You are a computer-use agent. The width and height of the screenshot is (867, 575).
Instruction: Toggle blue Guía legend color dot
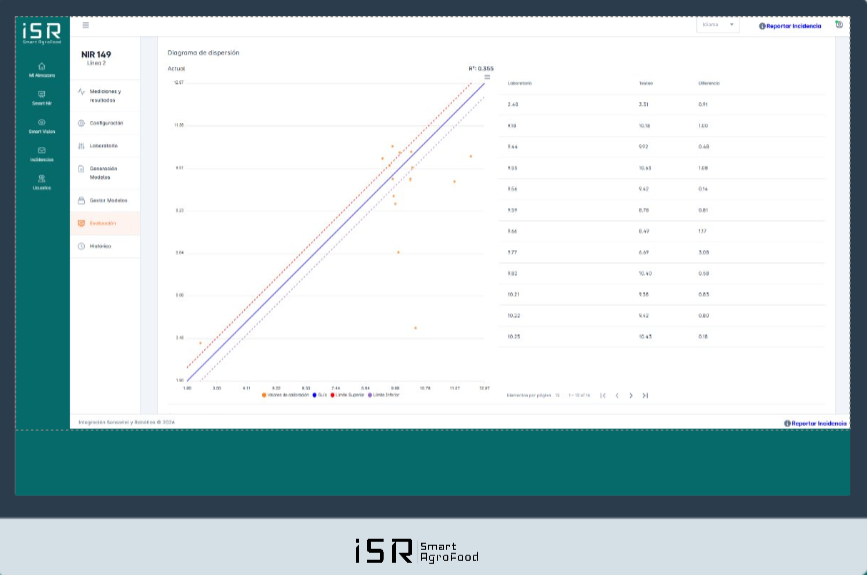pos(315,395)
